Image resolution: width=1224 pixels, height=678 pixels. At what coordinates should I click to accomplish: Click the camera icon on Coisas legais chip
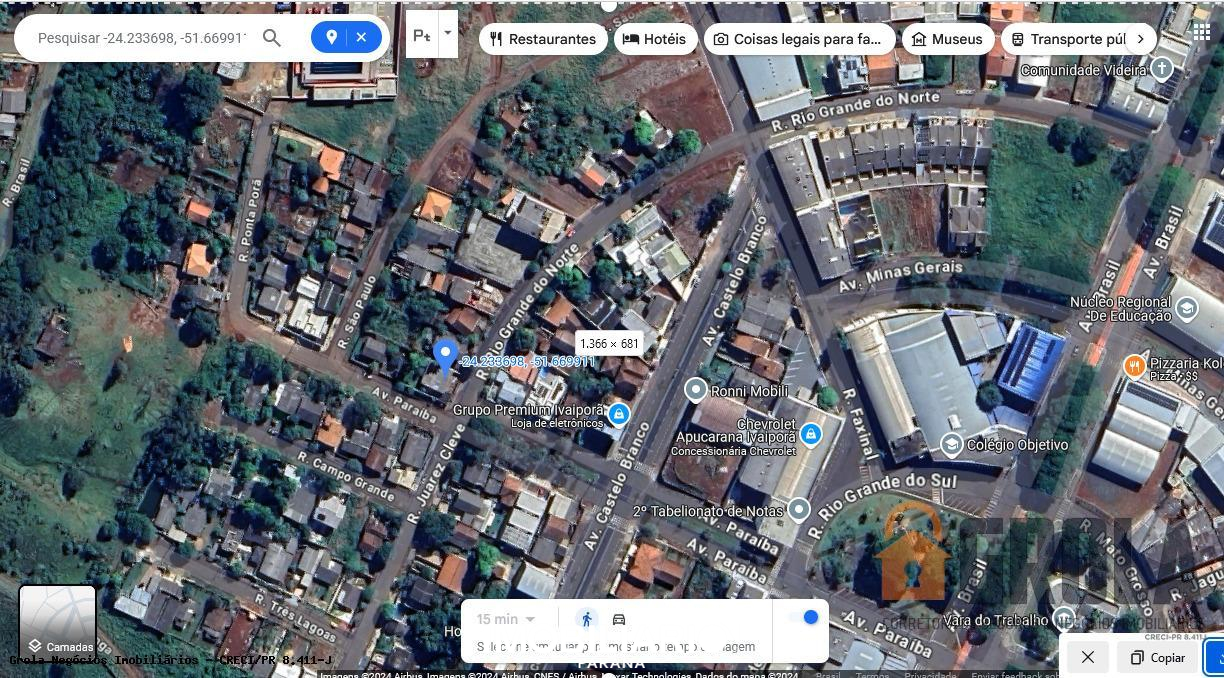[x=722, y=39]
